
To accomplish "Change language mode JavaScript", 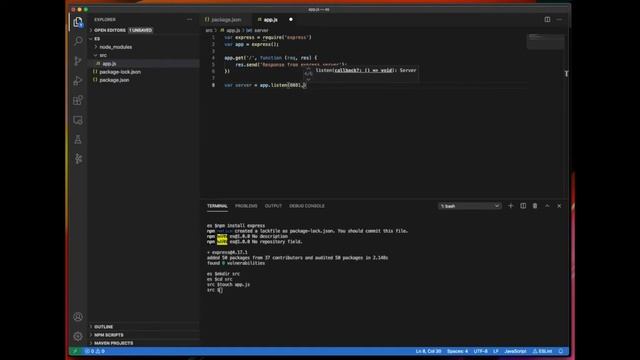I will click(515, 351).
